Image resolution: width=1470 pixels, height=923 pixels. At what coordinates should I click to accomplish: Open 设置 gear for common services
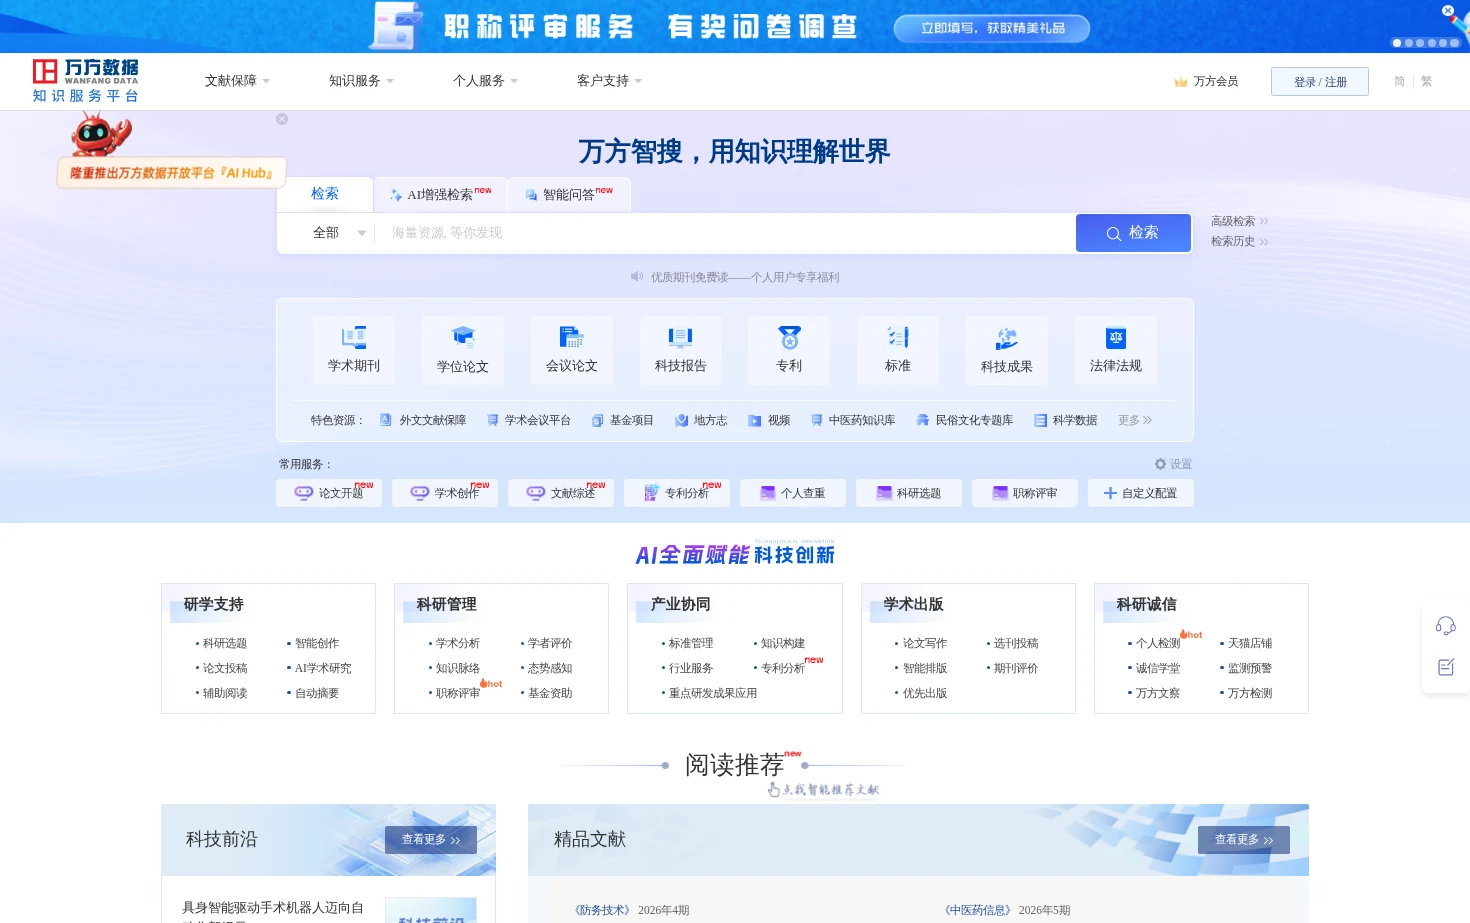click(1173, 464)
